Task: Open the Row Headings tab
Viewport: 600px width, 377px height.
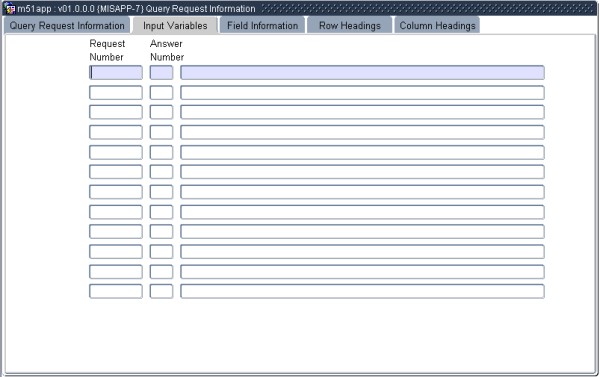Action: 350,26
